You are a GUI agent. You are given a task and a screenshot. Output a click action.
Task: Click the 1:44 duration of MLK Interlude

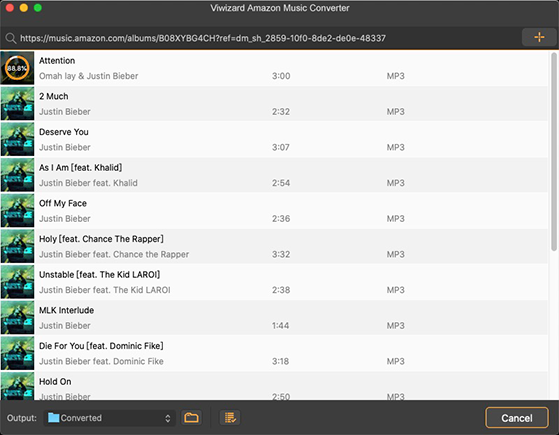[x=281, y=326]
